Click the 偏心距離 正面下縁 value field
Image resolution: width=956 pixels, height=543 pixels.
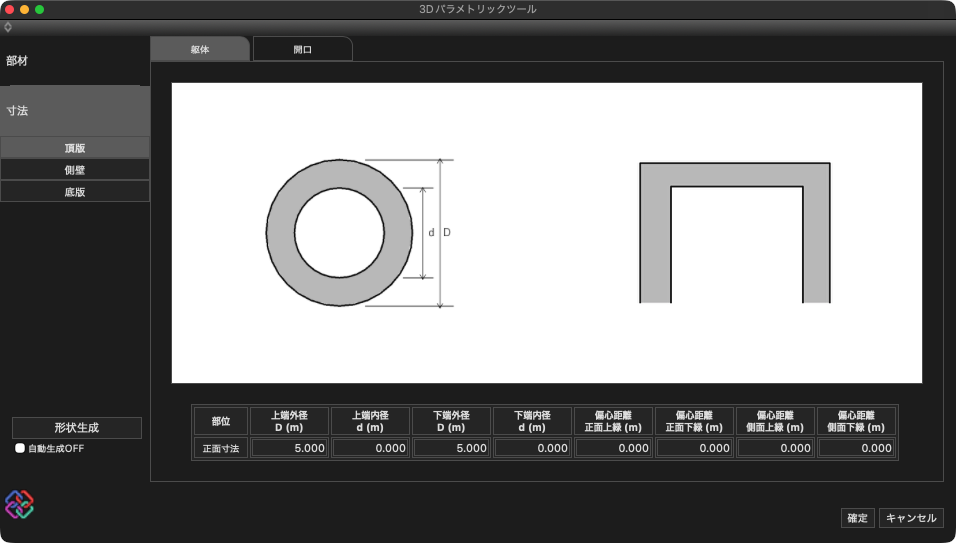[694, 449]
